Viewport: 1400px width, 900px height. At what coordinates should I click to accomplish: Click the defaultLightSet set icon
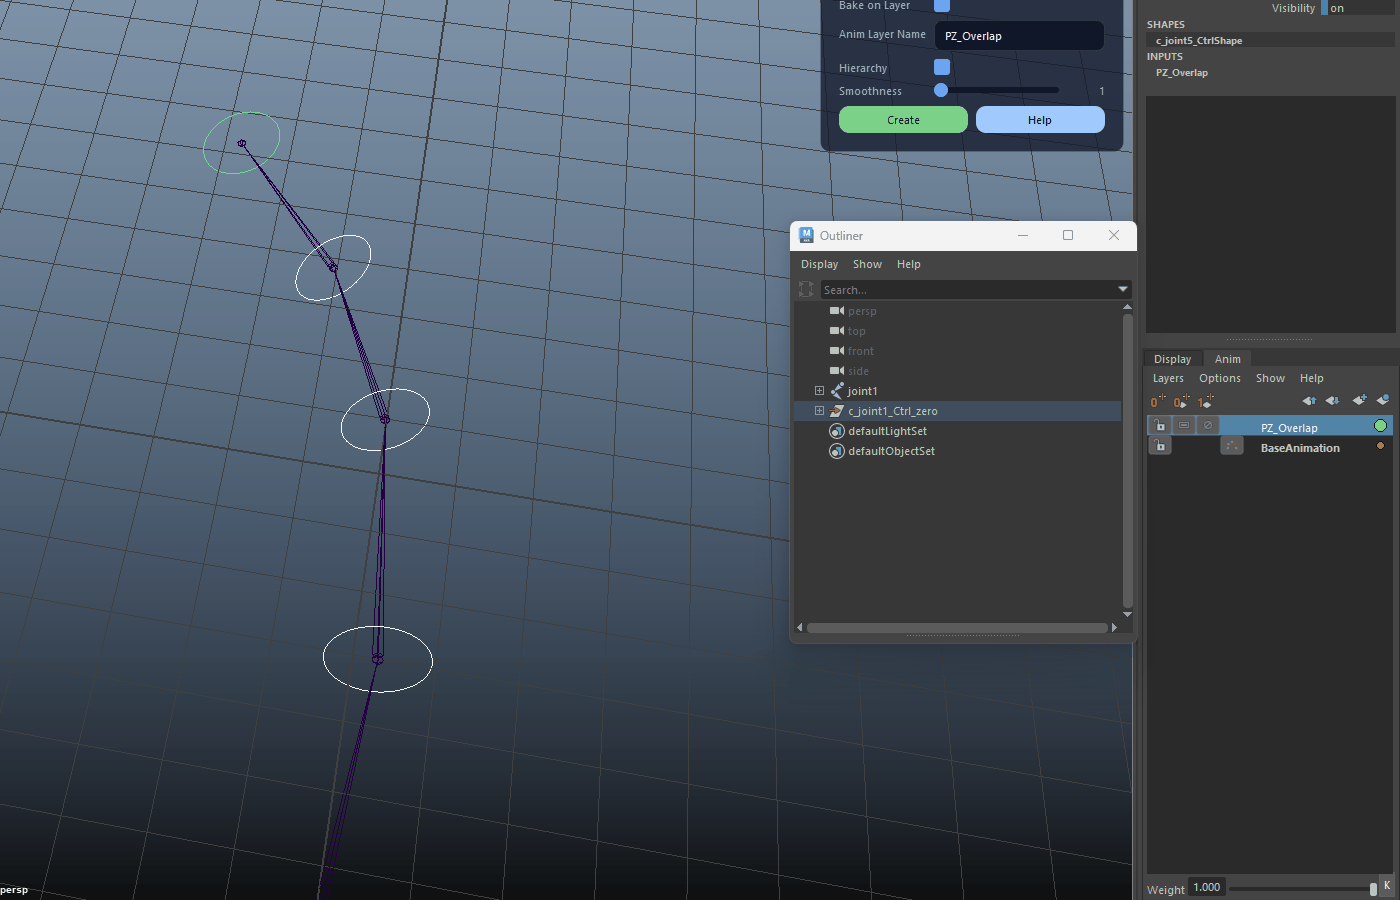pyautogui.click(x=837, y=431)
